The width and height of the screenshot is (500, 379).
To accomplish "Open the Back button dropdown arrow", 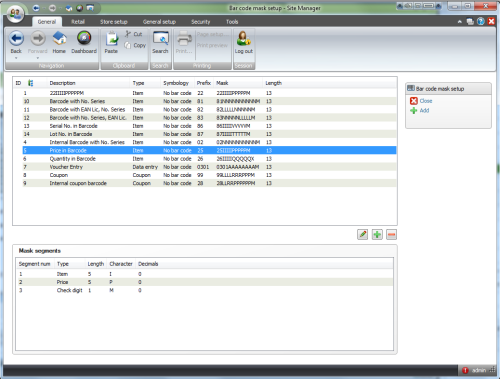I will [16, 58].
